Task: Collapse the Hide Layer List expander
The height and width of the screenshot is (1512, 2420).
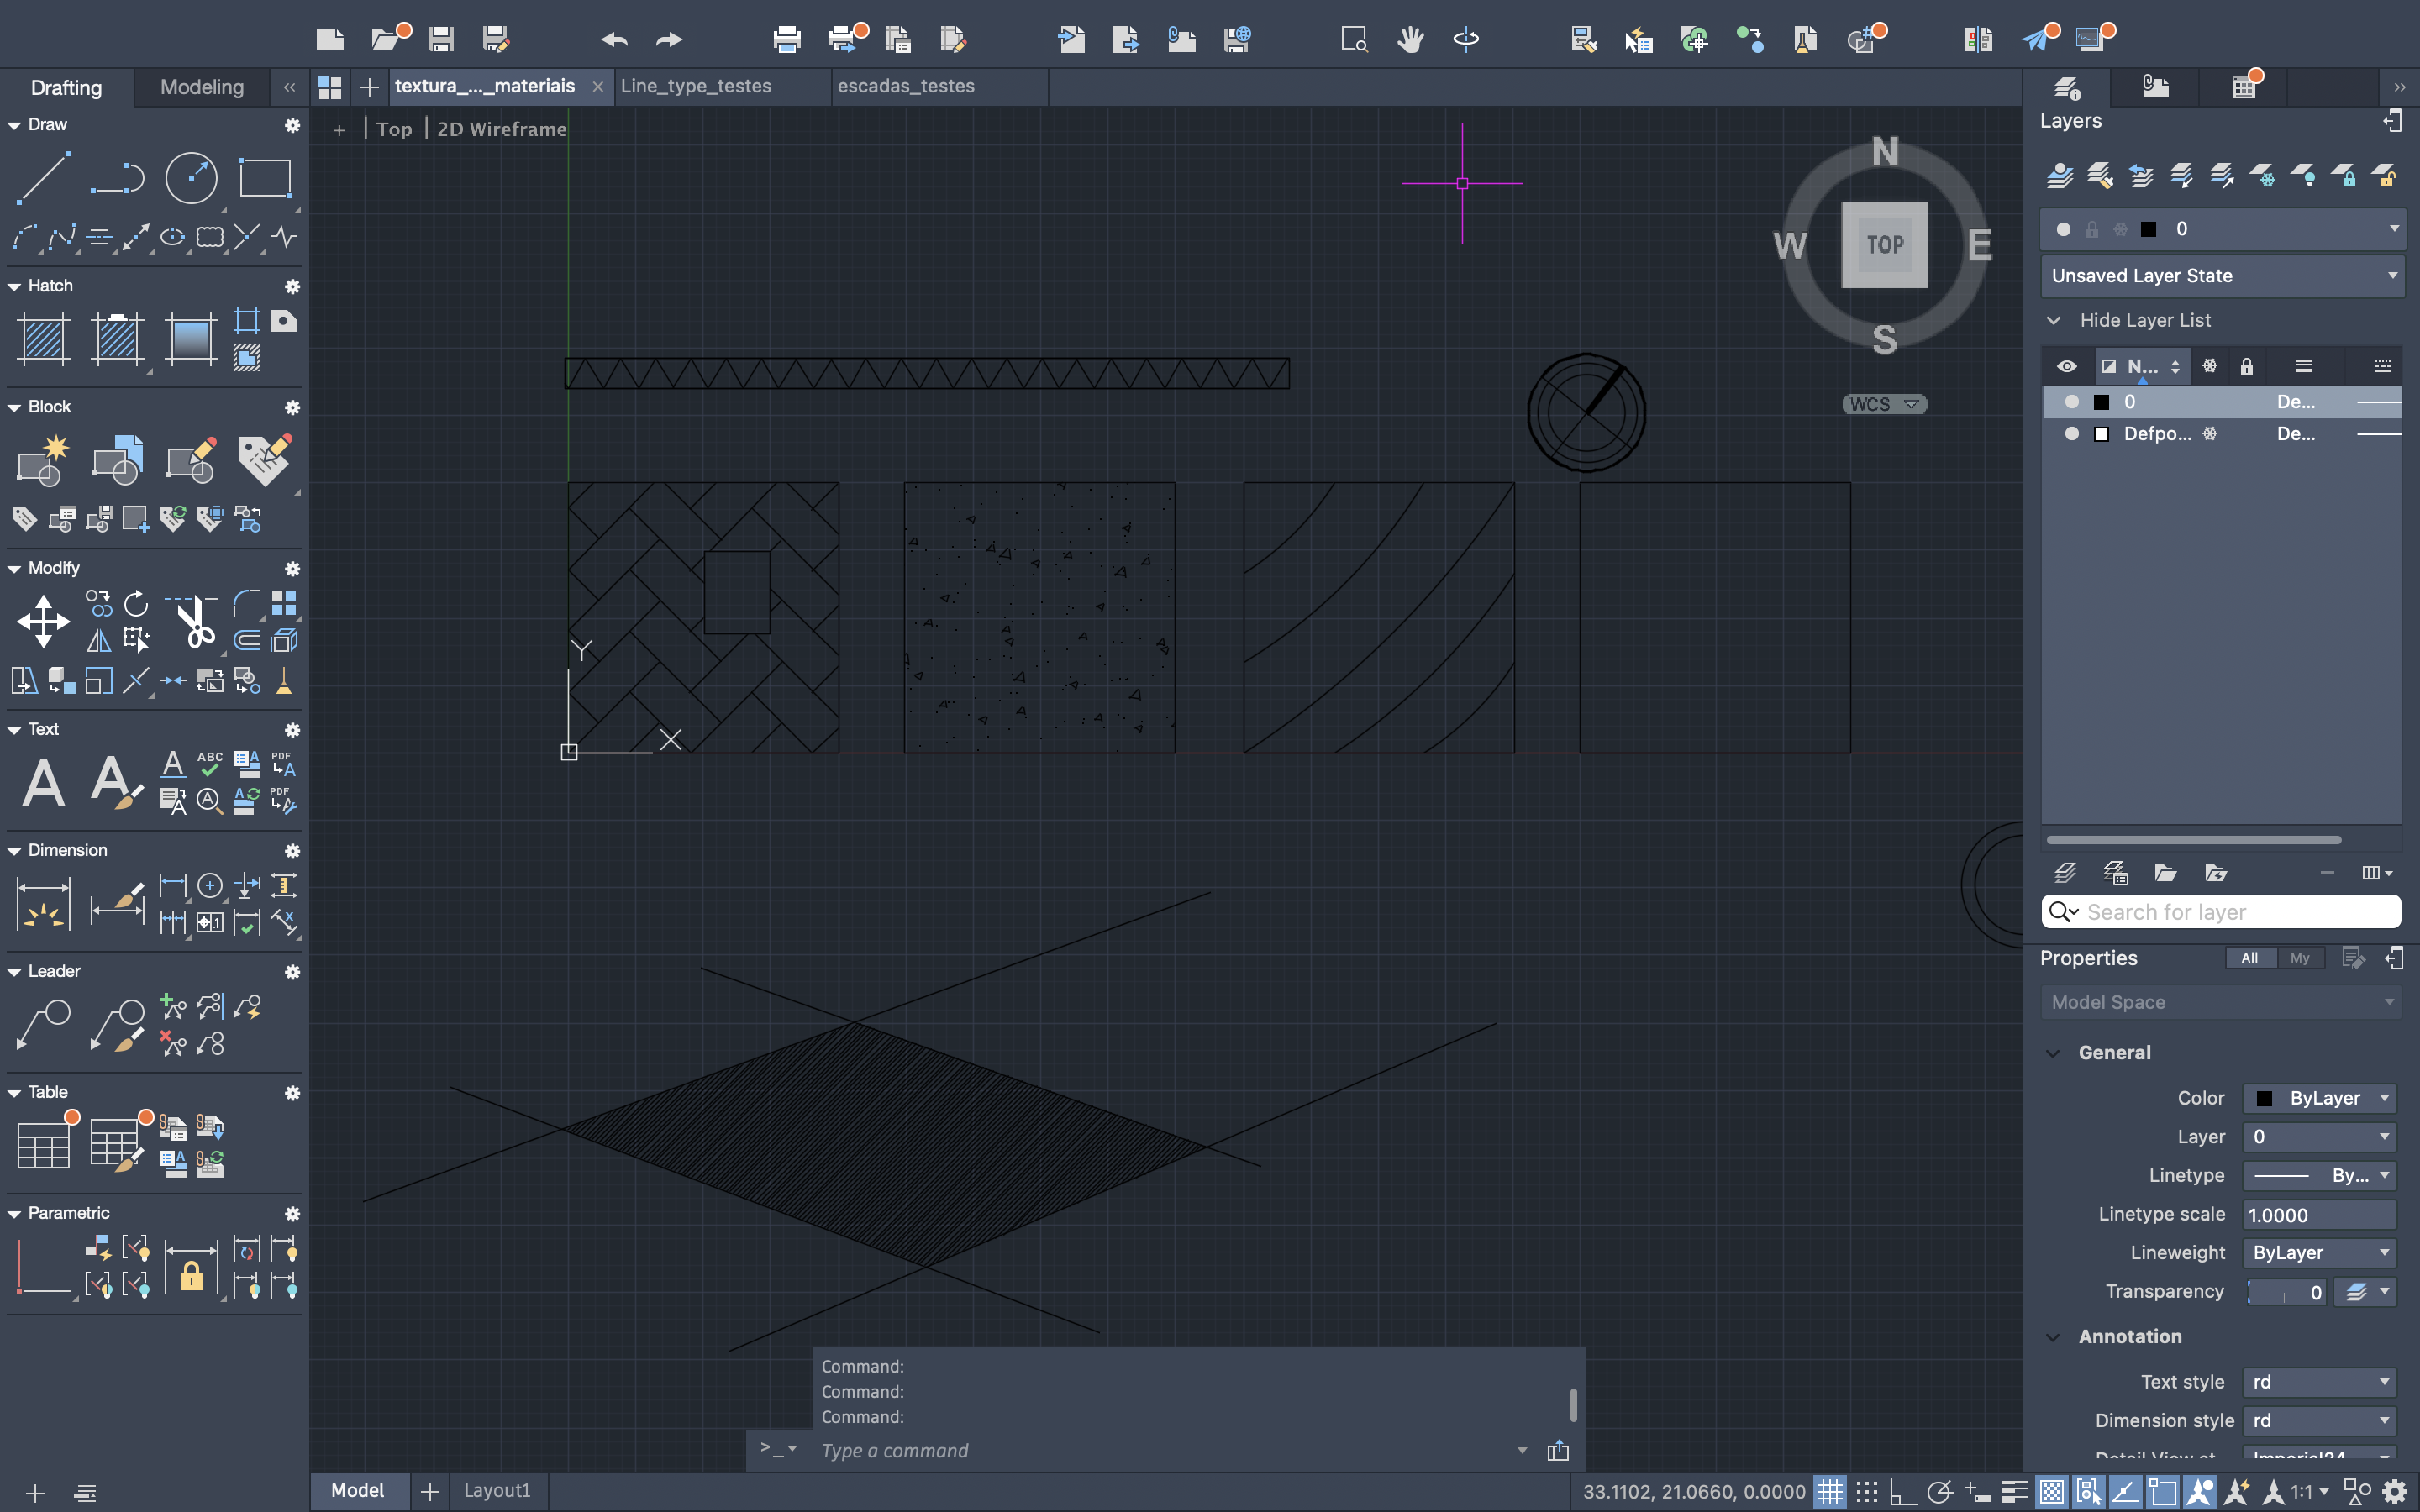Action: click(x=2053, y=320)
